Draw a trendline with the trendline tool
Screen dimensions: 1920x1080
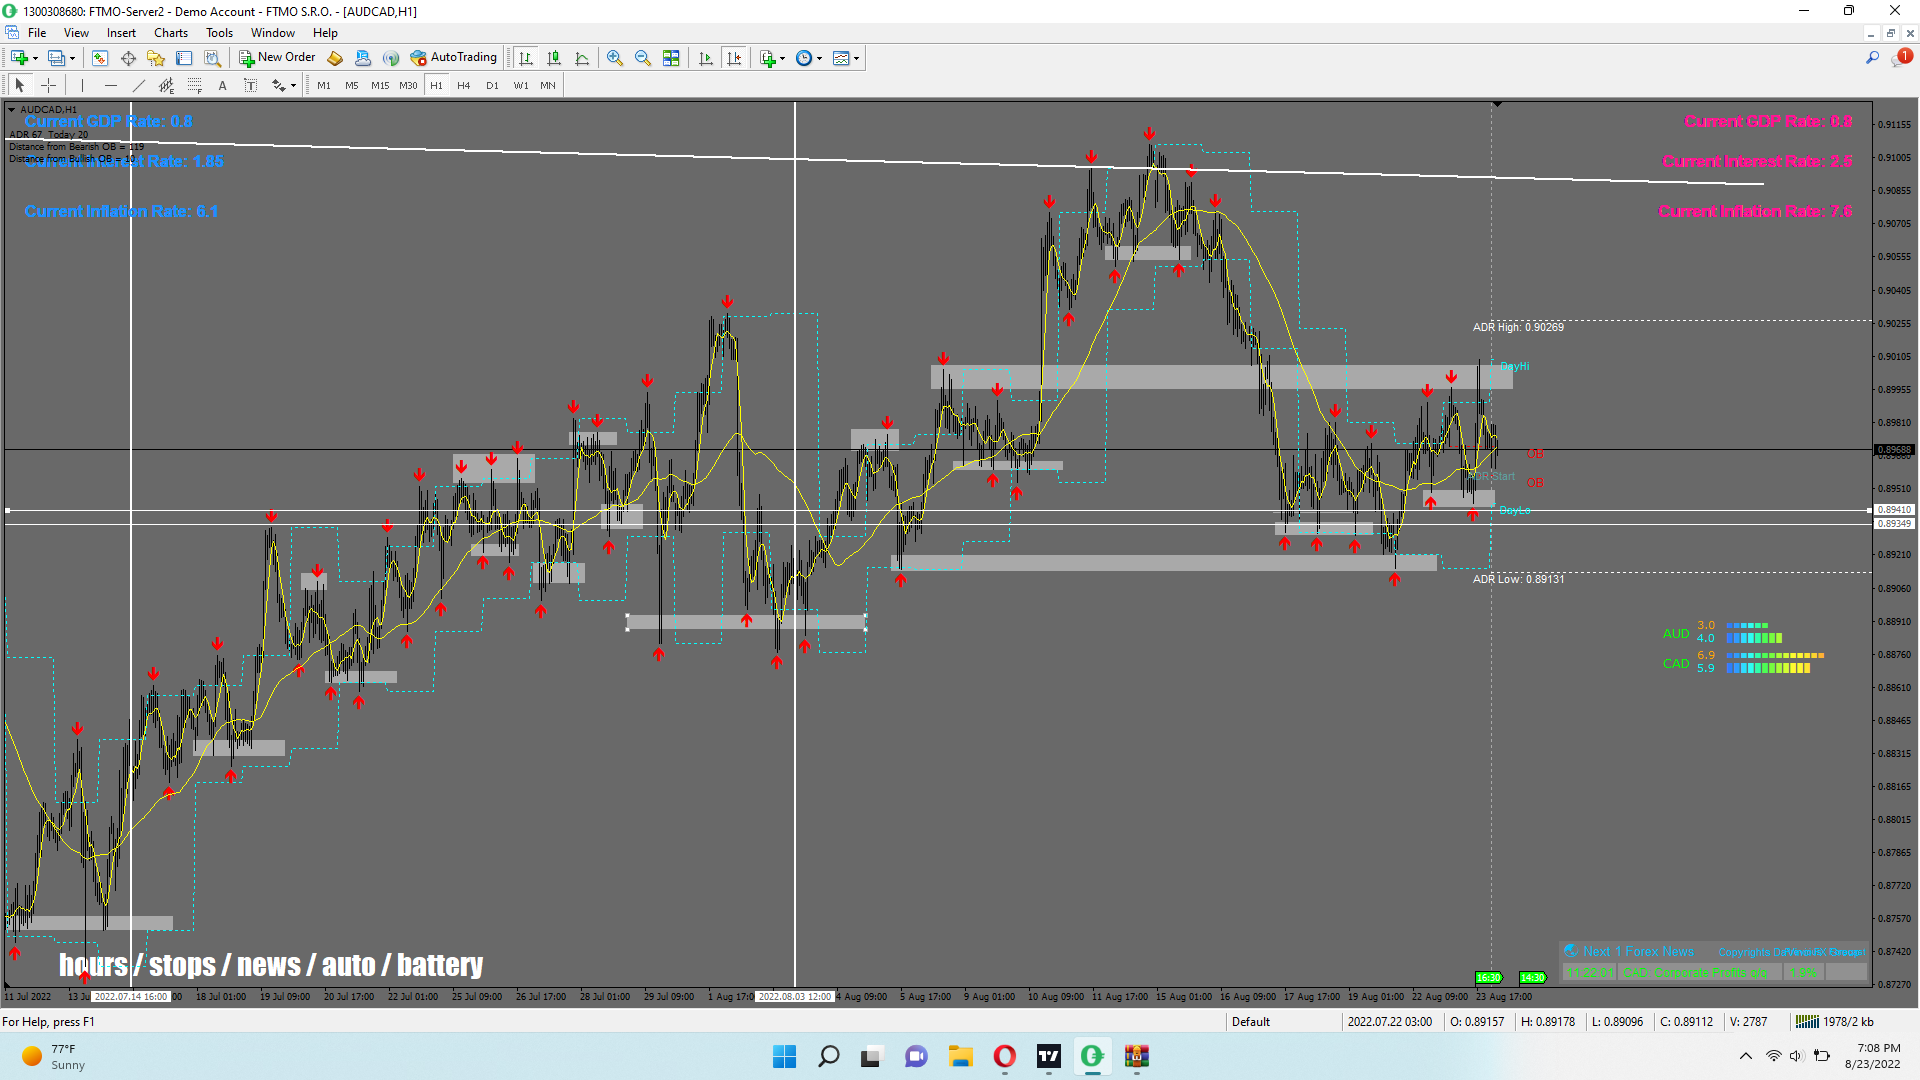click(139, 86)
